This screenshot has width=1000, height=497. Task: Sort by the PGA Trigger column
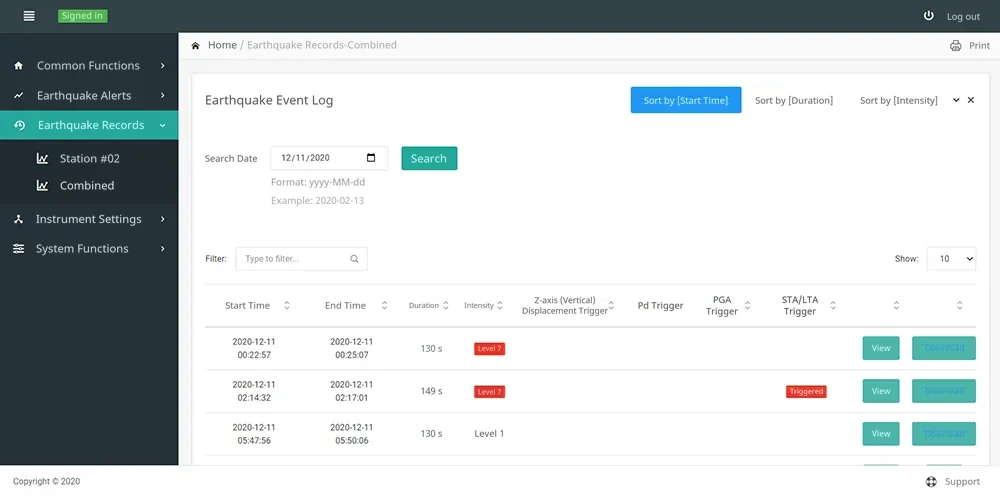(x=747, y=306)
